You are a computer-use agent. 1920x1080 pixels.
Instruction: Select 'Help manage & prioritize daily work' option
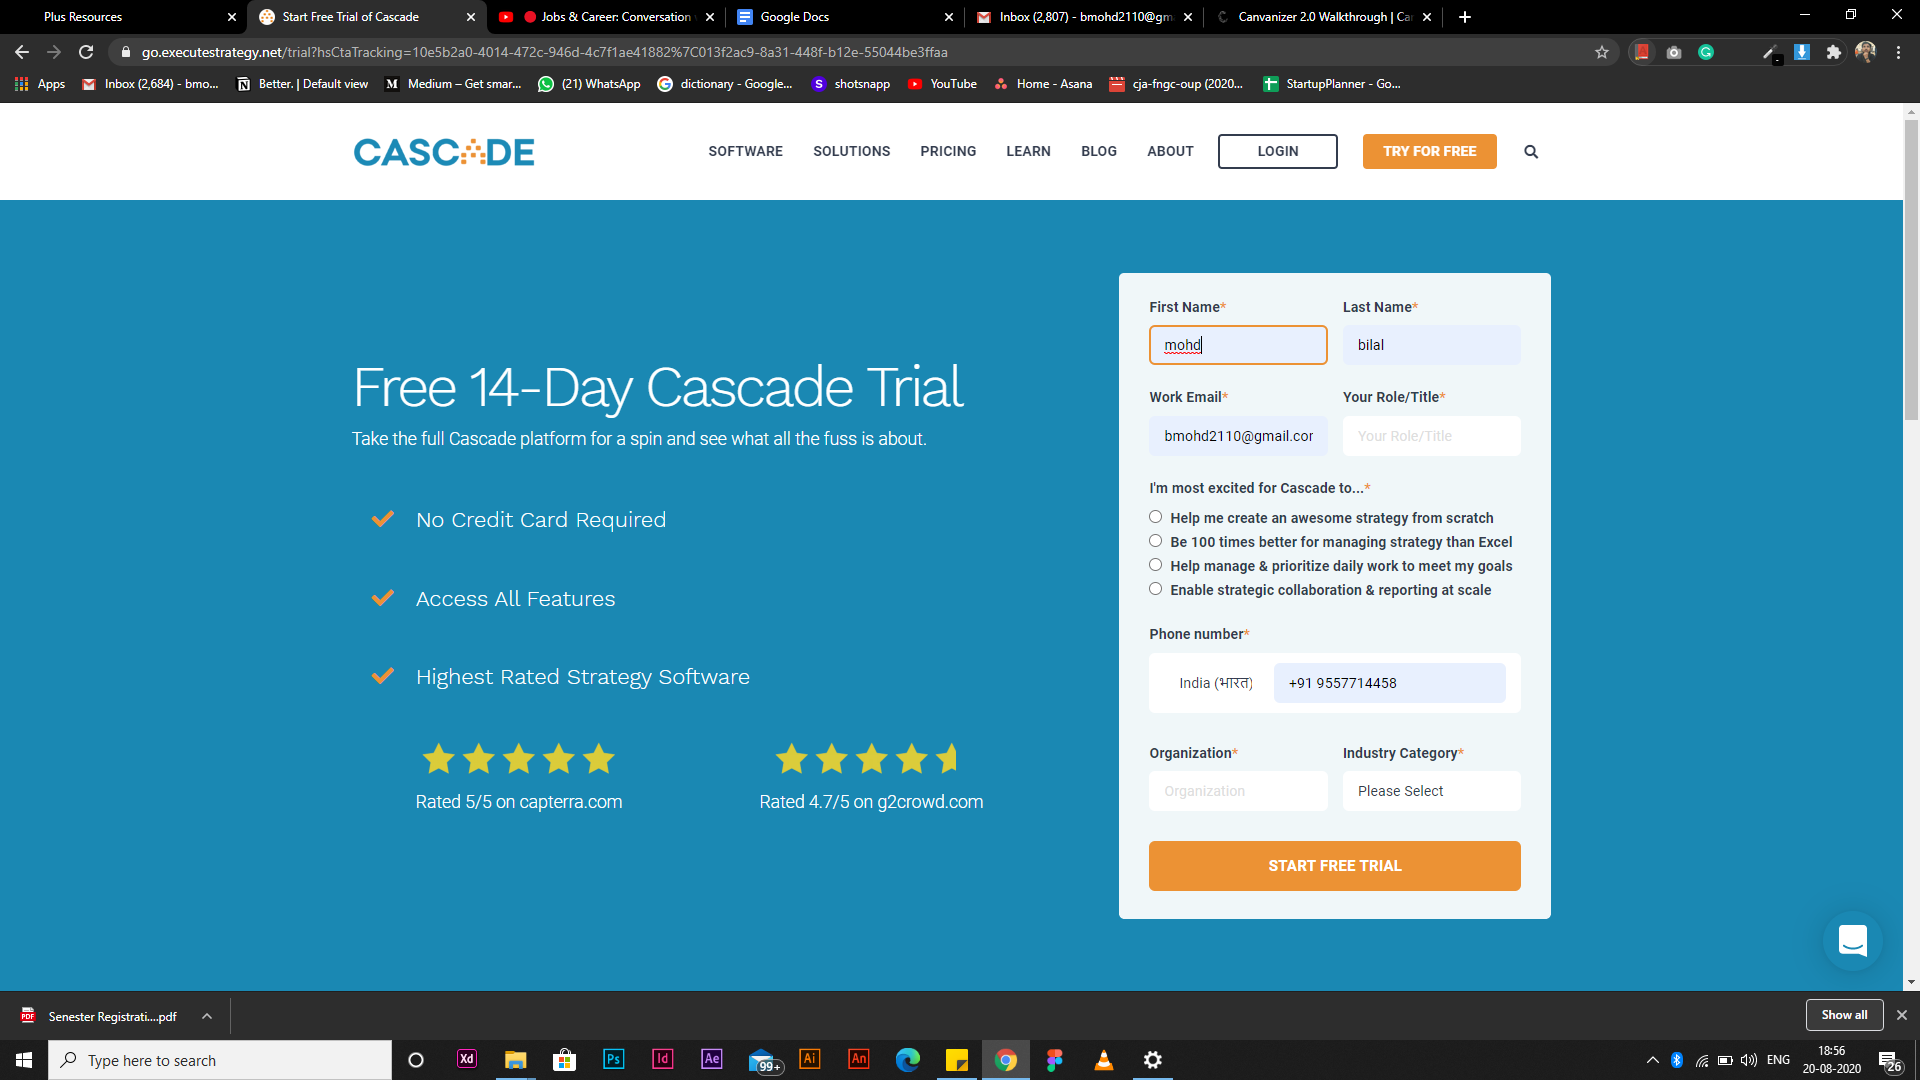tap(1155, 565)
